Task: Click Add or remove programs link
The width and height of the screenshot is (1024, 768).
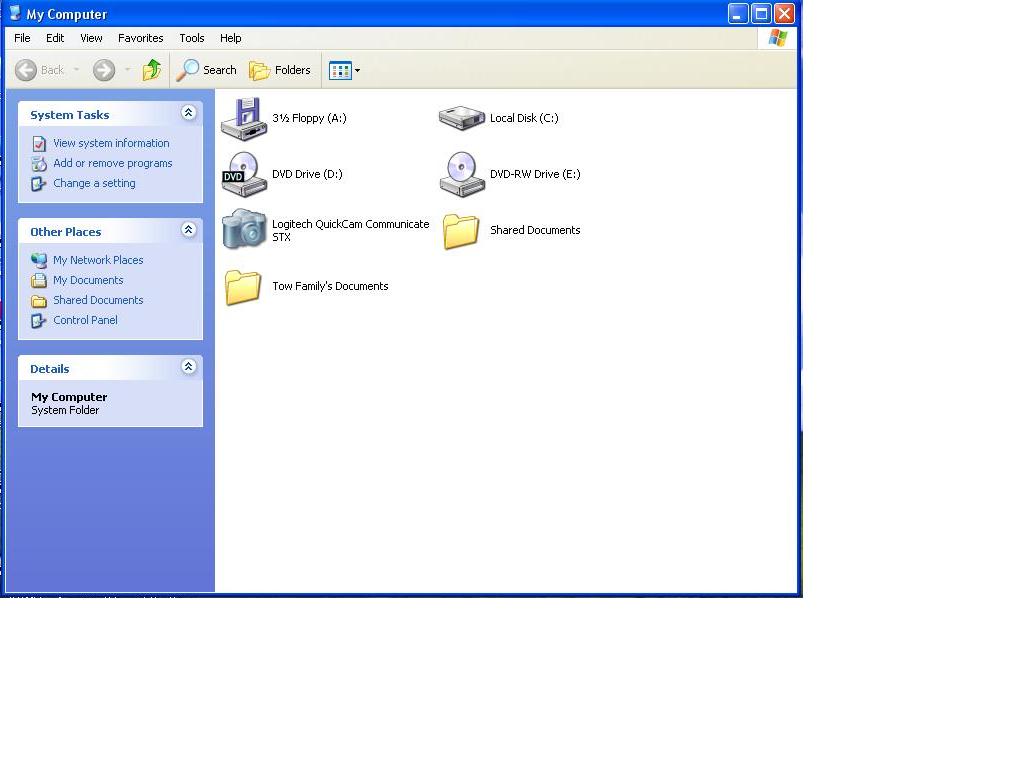Action: pyautogui.click(x=112, y=163)
